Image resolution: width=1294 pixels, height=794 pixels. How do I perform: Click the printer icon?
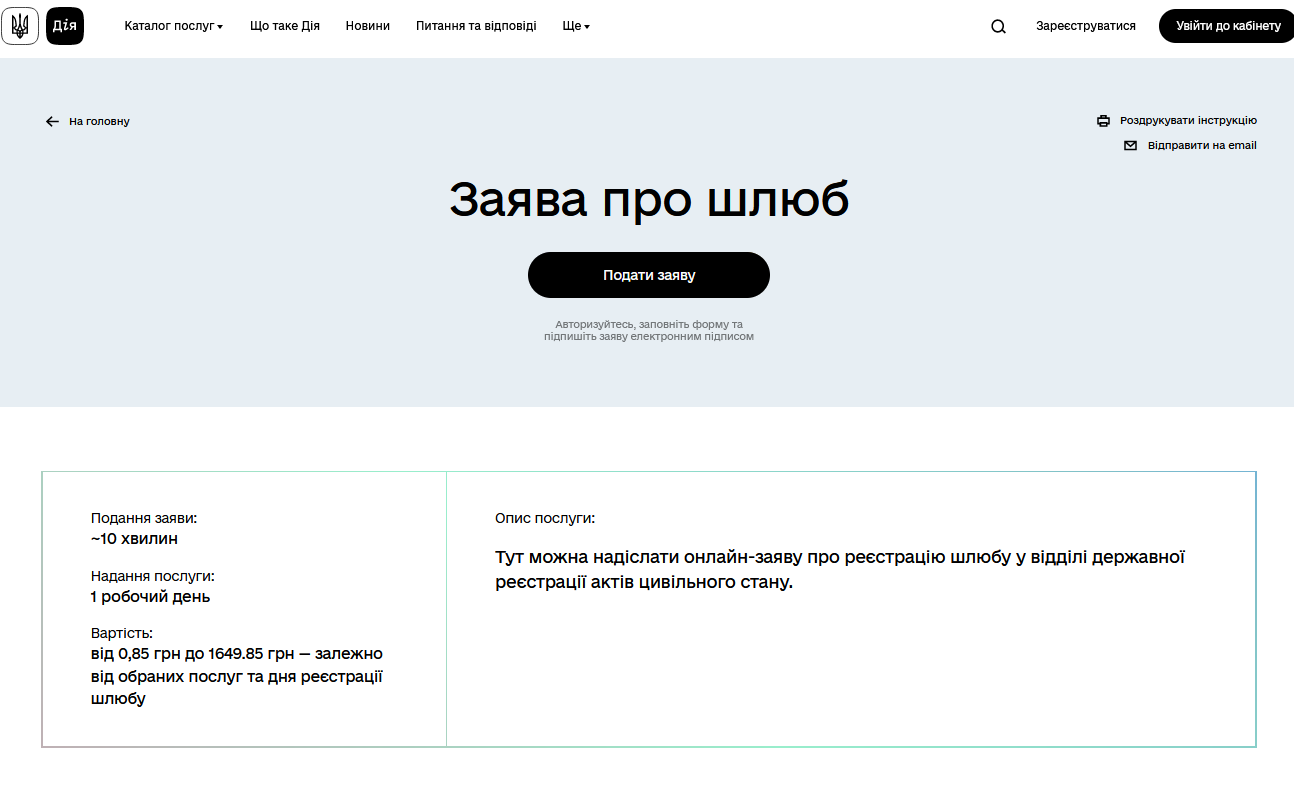[1103, 121]
